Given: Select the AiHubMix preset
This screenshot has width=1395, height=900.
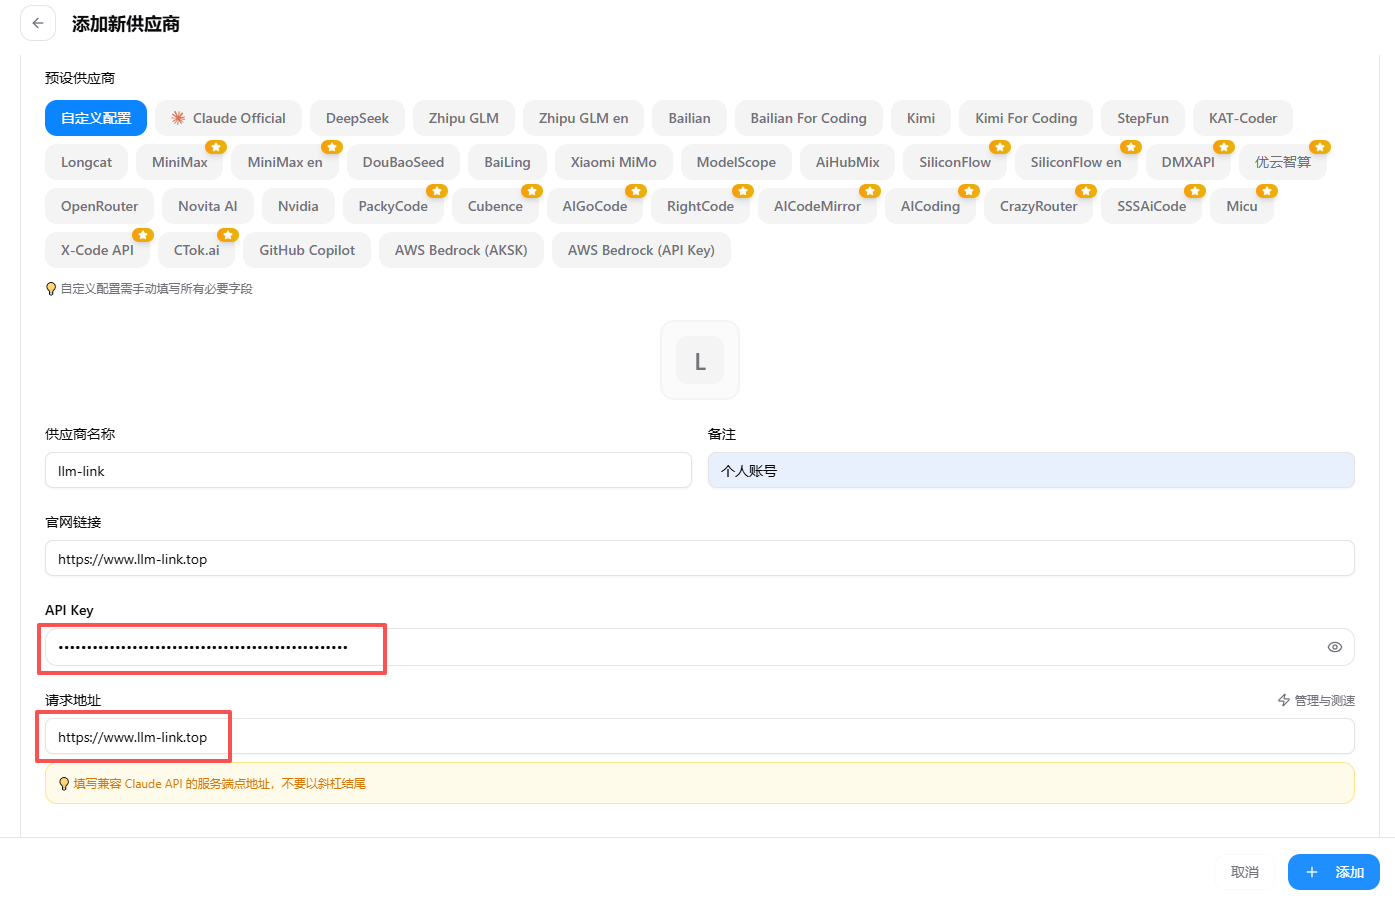Looking at the screenshot, I should 848,162.
